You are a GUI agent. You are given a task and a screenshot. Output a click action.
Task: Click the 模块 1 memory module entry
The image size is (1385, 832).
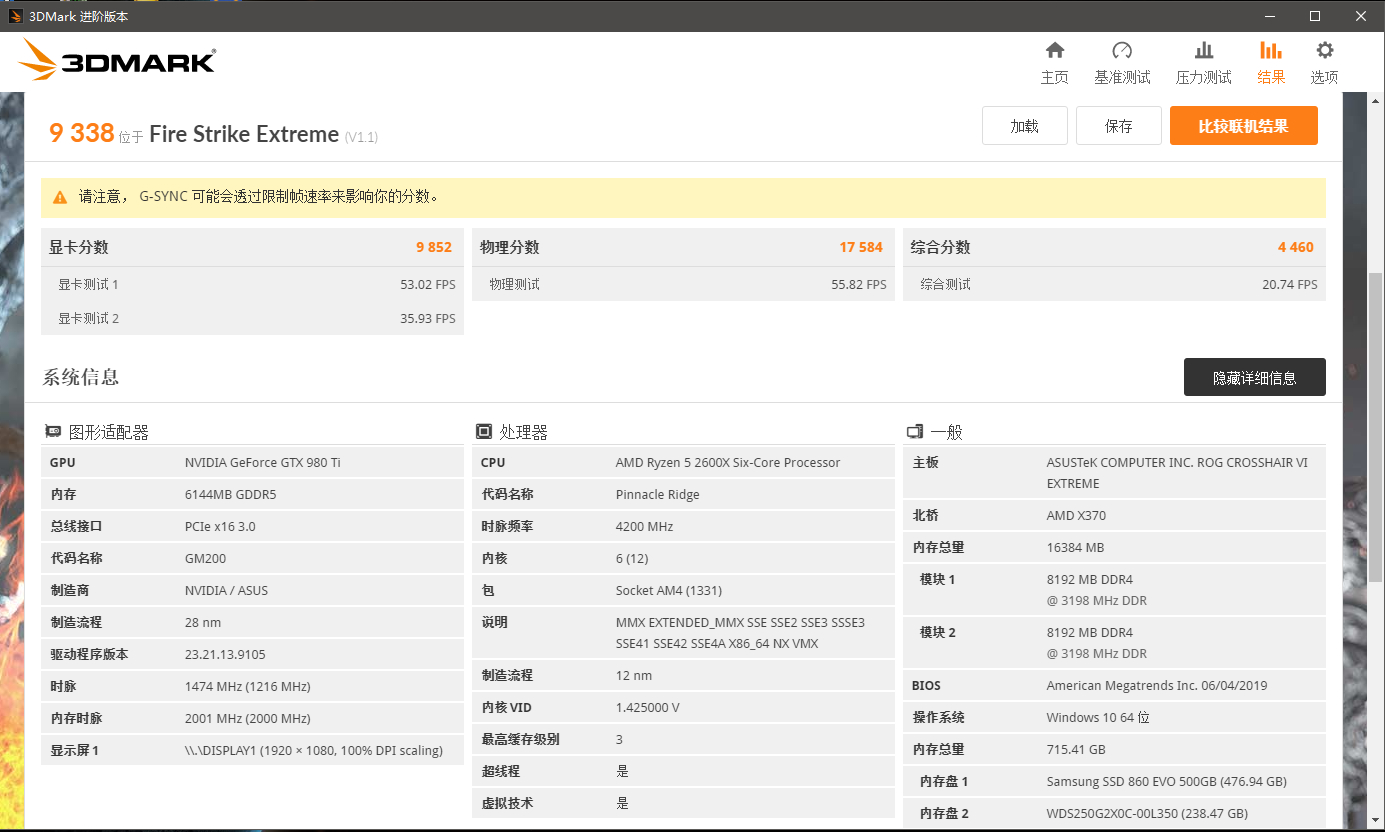click(x=1114, y=590)
